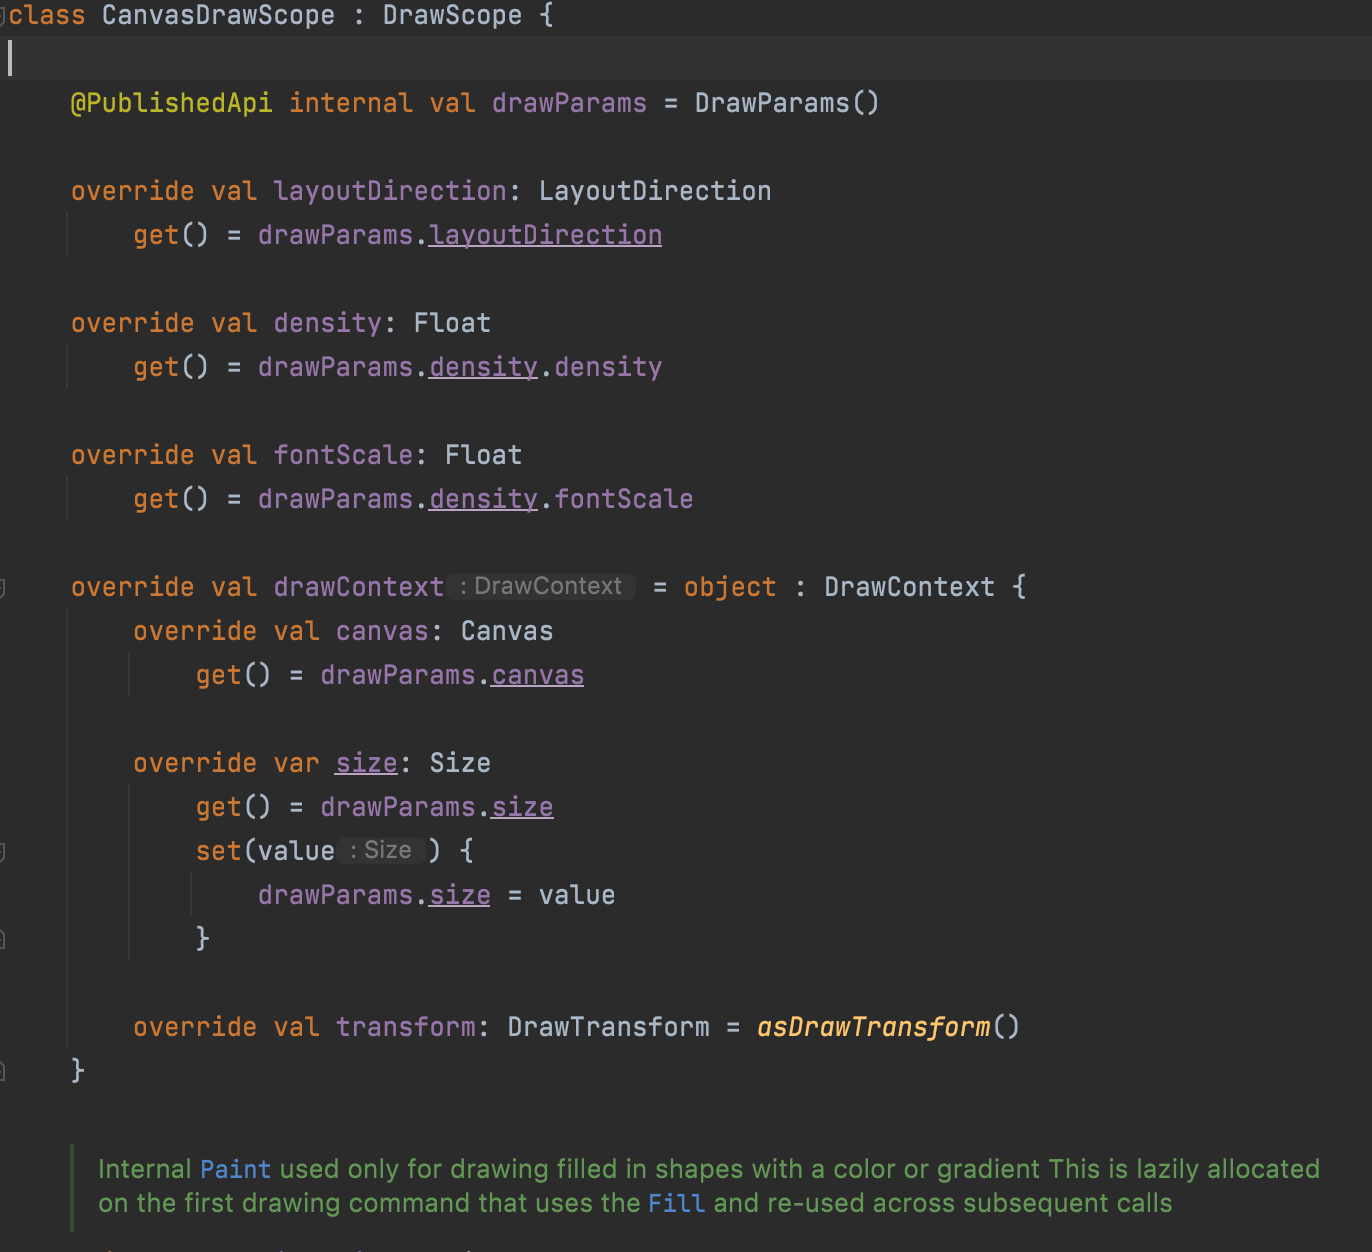Image resolution: width=1372 pixels, height=1252 pixels.
Task: Click the Canvas type name
Action: click(506, 631)
